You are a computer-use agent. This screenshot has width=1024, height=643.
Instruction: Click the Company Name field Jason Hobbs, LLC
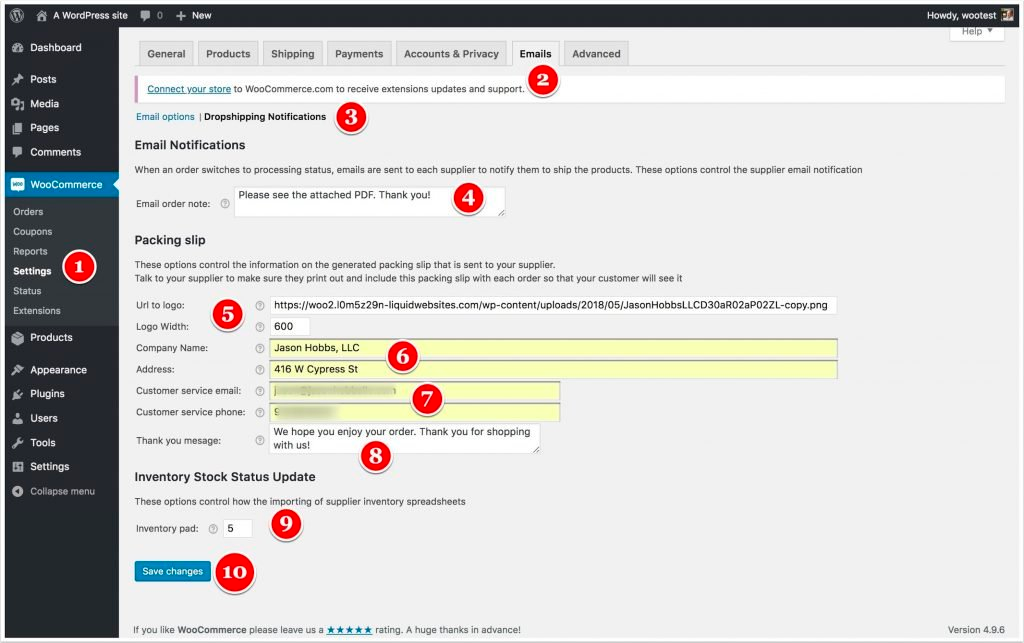(x=553, y=349)
